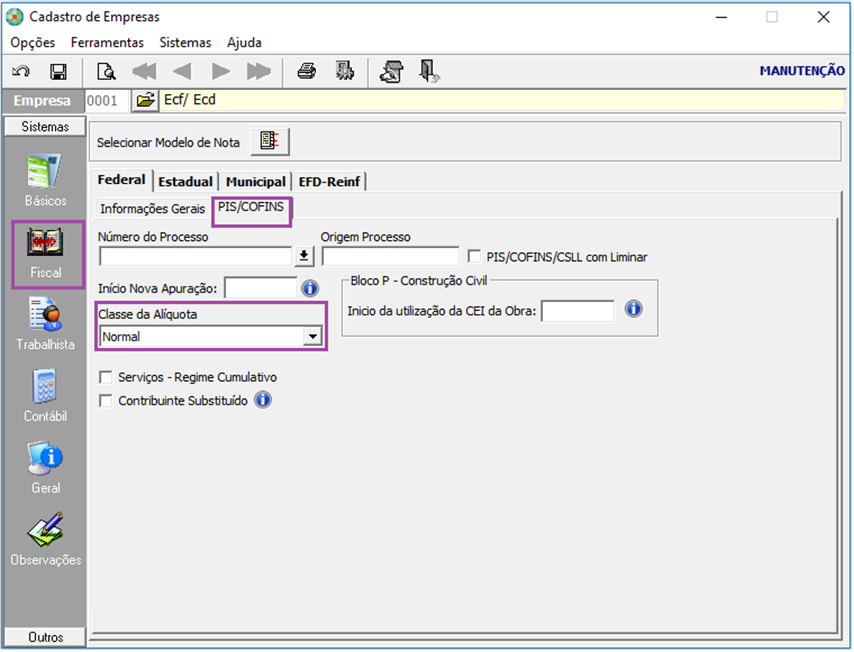This screenshot has height=652, width=854.
Task: Open the search document preview icon
Action: click(x=106, y=71)
